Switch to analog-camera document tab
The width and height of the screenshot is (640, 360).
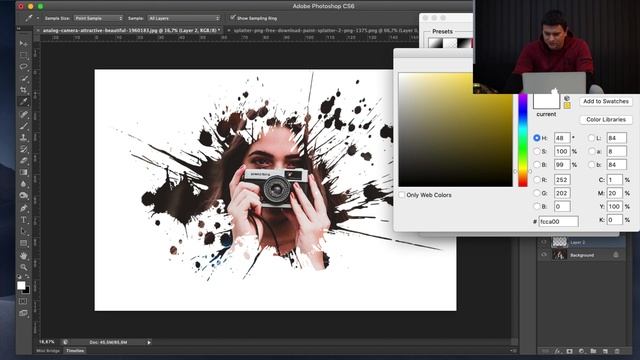pos(131,30)
